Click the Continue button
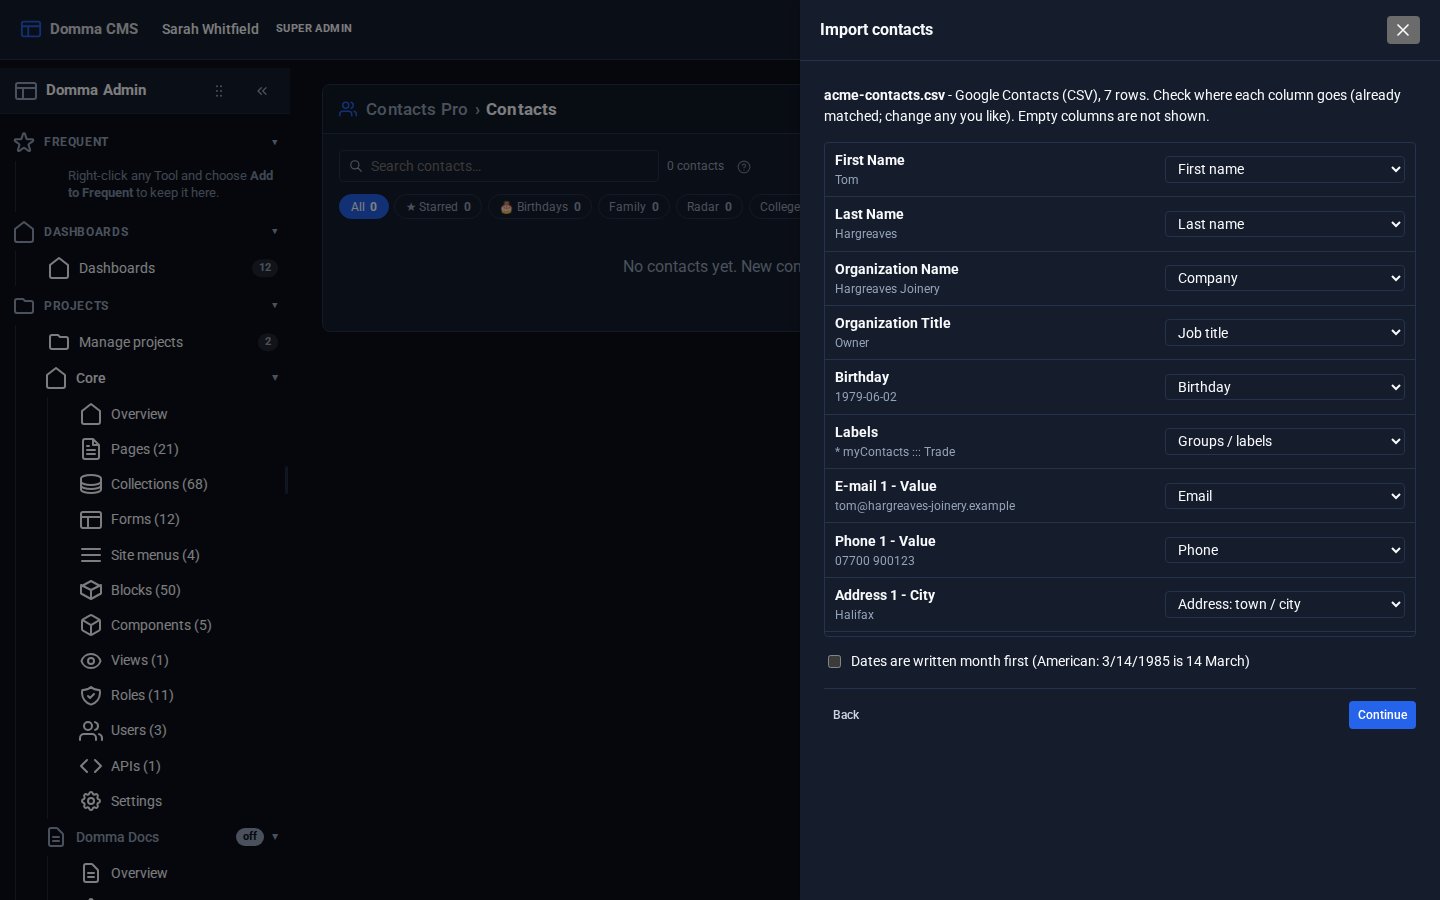The width and height of the screenshot is (1440, 900). 1382,715
